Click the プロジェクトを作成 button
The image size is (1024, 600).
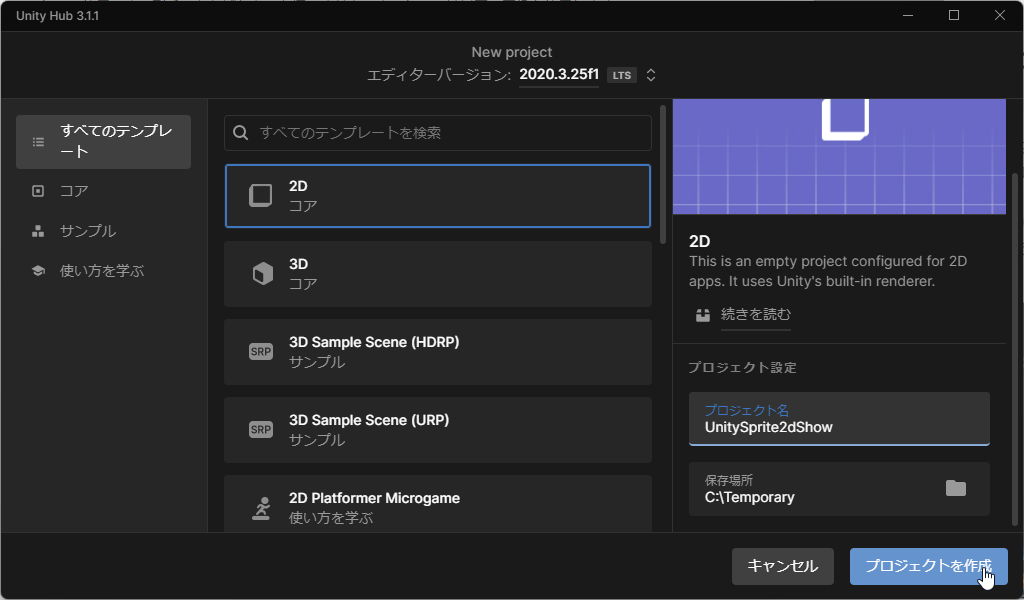(928, 566)
